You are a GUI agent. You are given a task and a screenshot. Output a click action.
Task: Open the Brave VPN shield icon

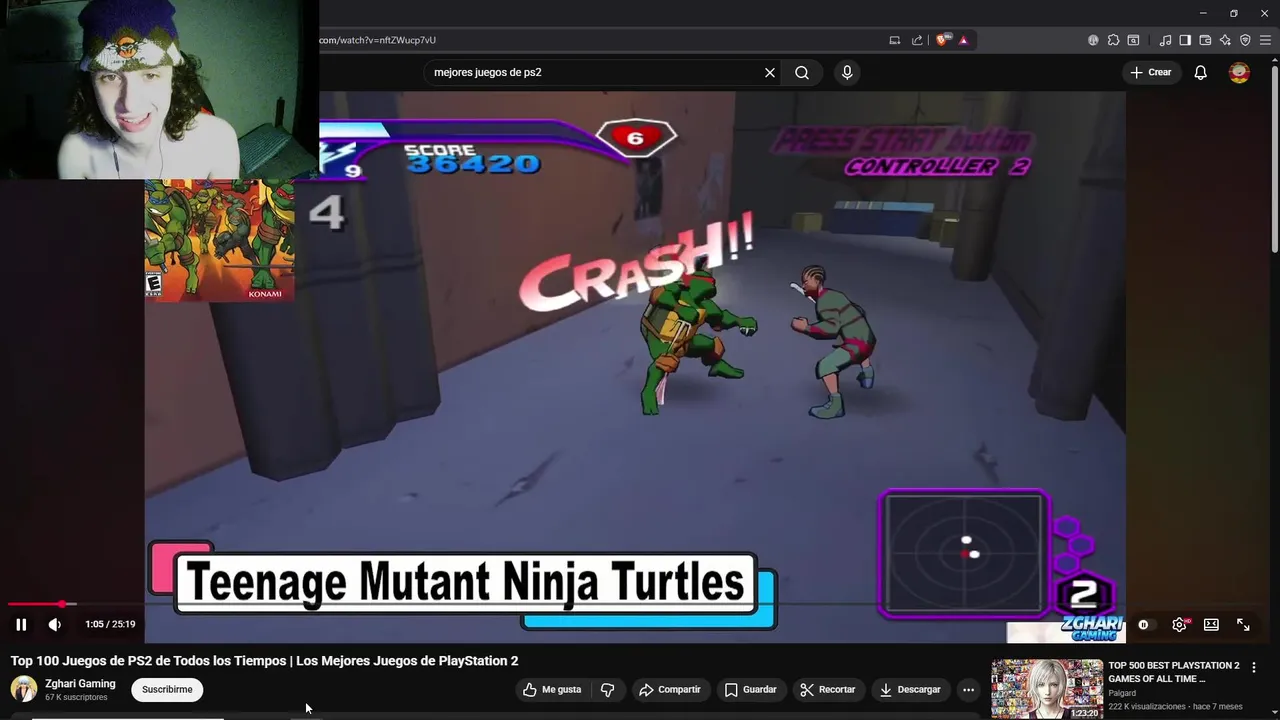(1245, 40)
